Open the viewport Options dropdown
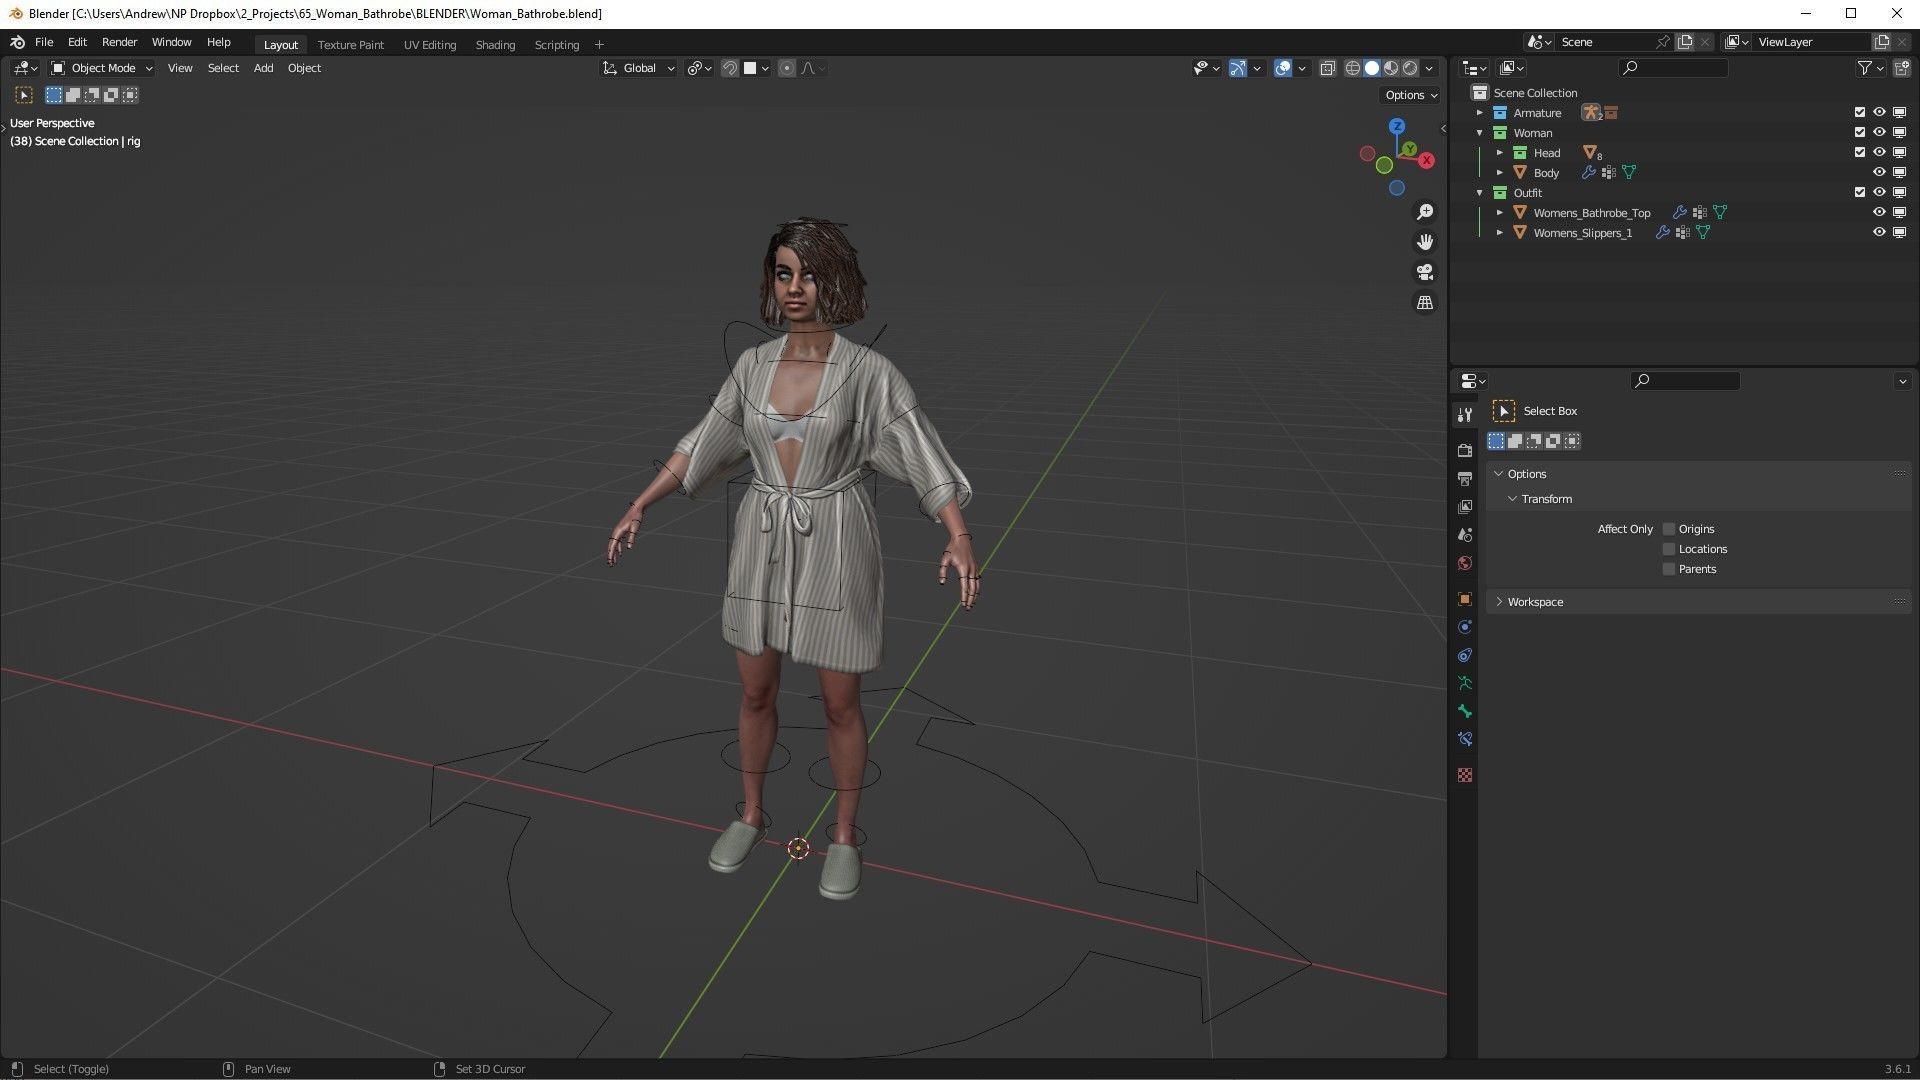This screenshot has height=1080, width=1920. coord(1411,95)
